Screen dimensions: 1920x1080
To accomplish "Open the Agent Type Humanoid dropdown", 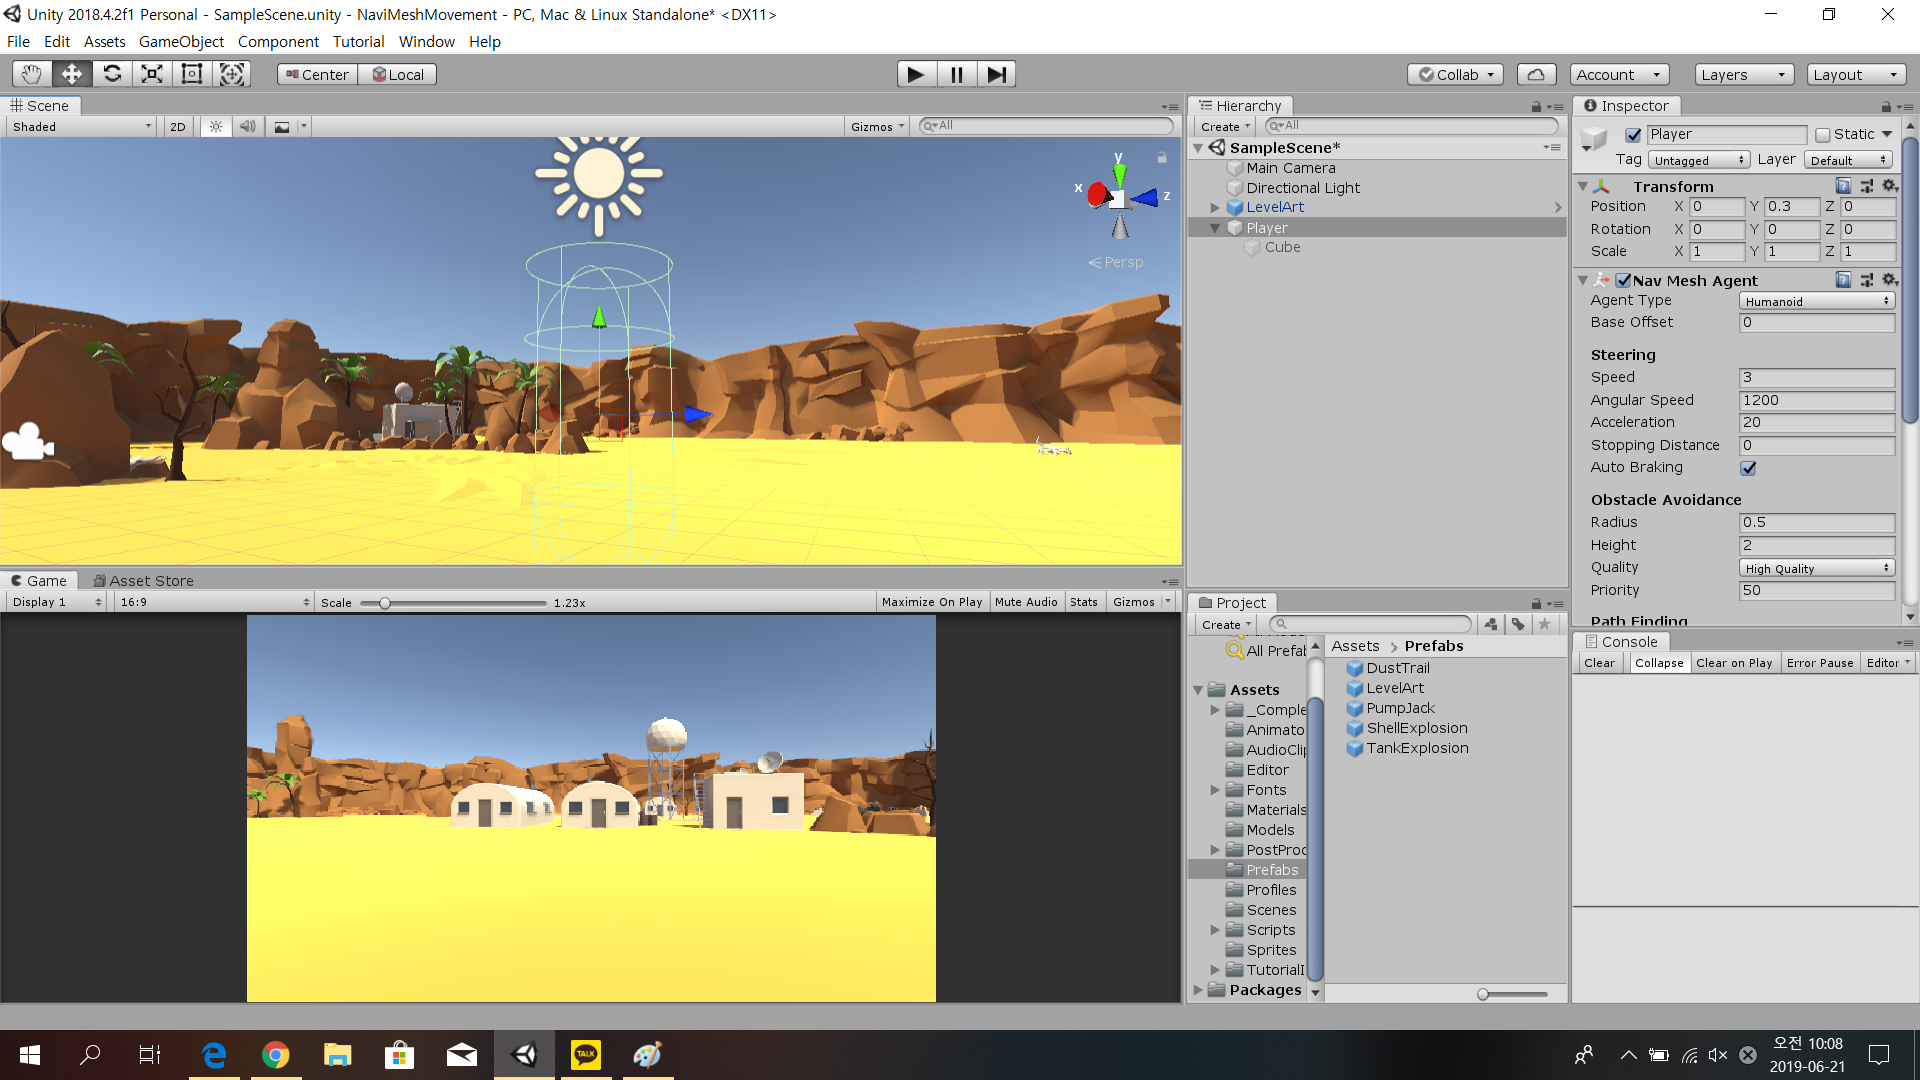I will click(x=1816, y=301).
